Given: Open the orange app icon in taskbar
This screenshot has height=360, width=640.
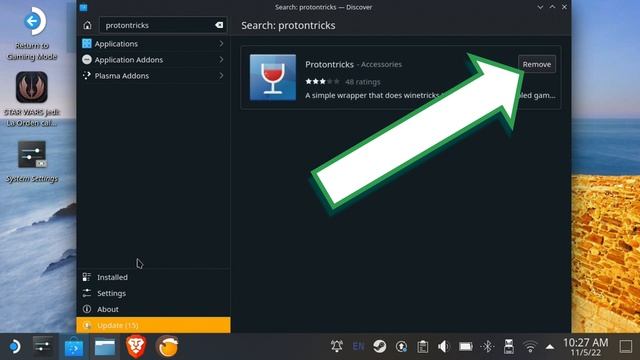Looking at the screenshot, I should [x=167, y=347].
